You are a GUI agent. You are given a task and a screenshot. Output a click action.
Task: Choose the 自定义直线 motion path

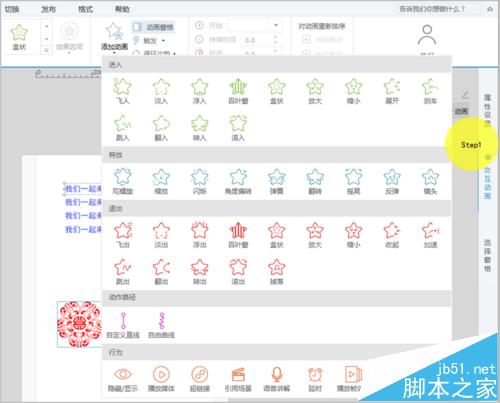[123, 325]
